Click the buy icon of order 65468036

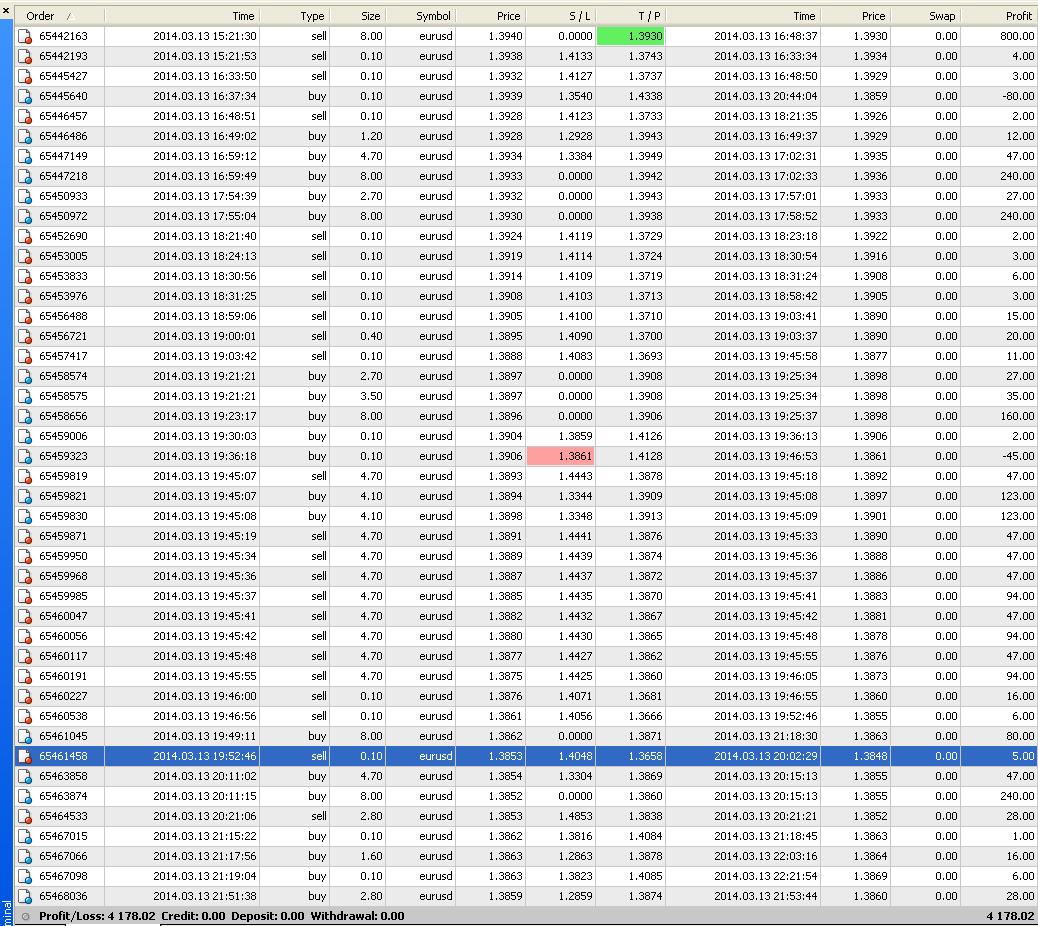coord(24,896)
